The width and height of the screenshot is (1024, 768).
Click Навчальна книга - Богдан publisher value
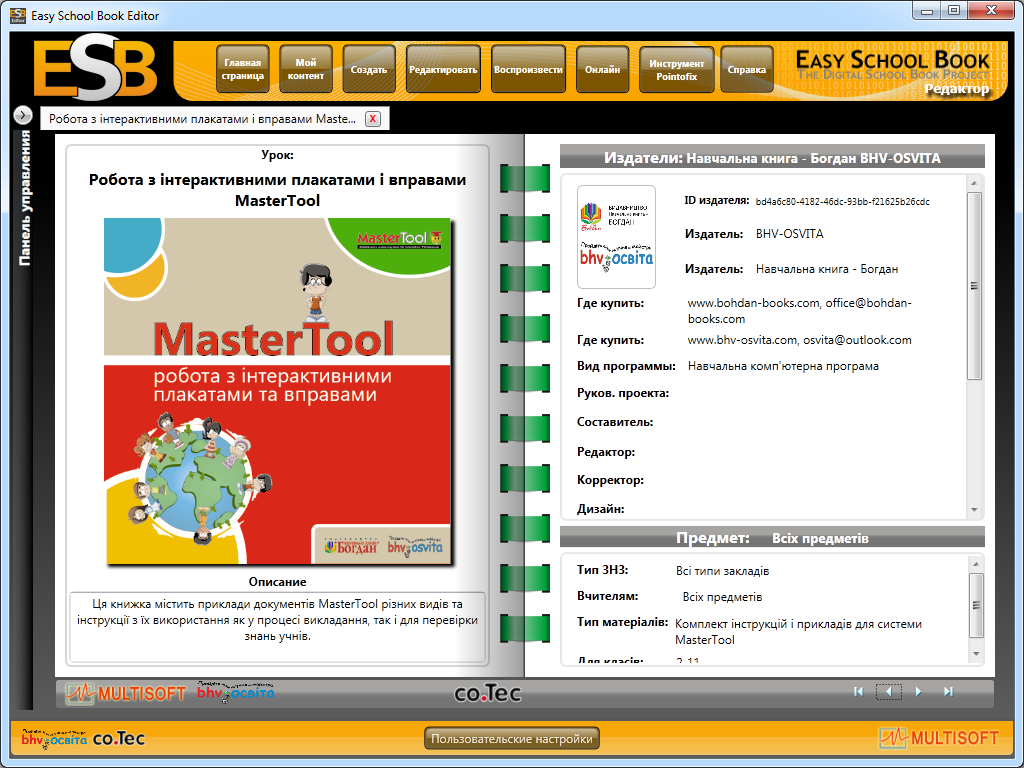coord(827,269)
